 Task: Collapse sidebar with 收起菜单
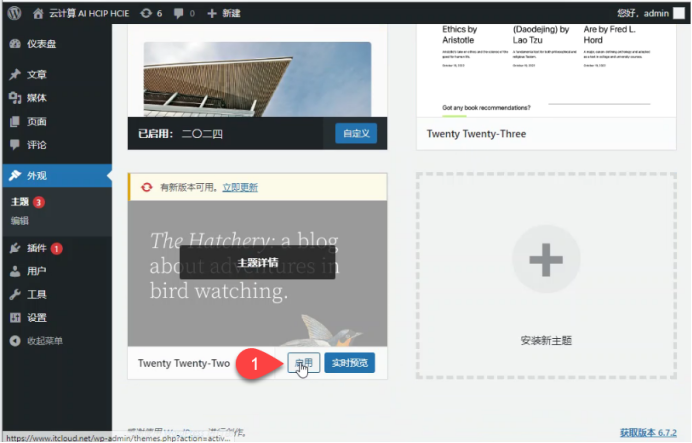(45, 341)
